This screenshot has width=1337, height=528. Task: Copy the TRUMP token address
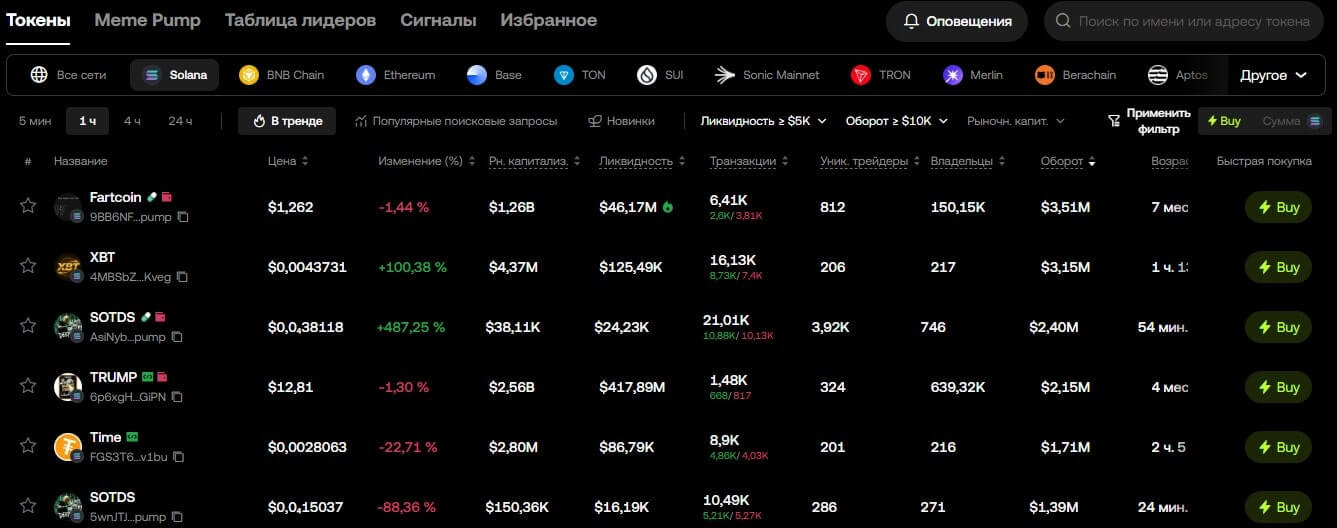[177, 397]
